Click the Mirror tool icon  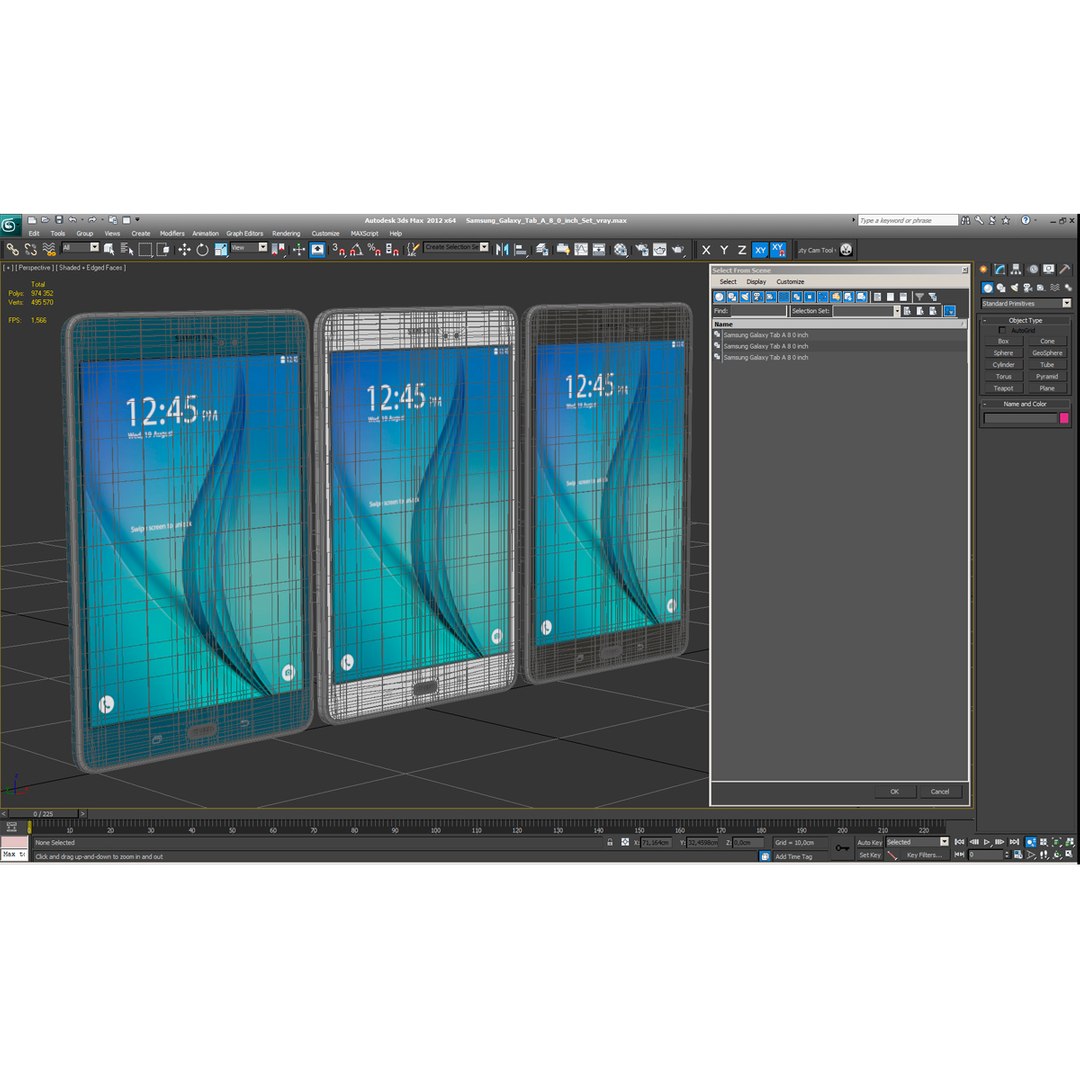point(501,249)
